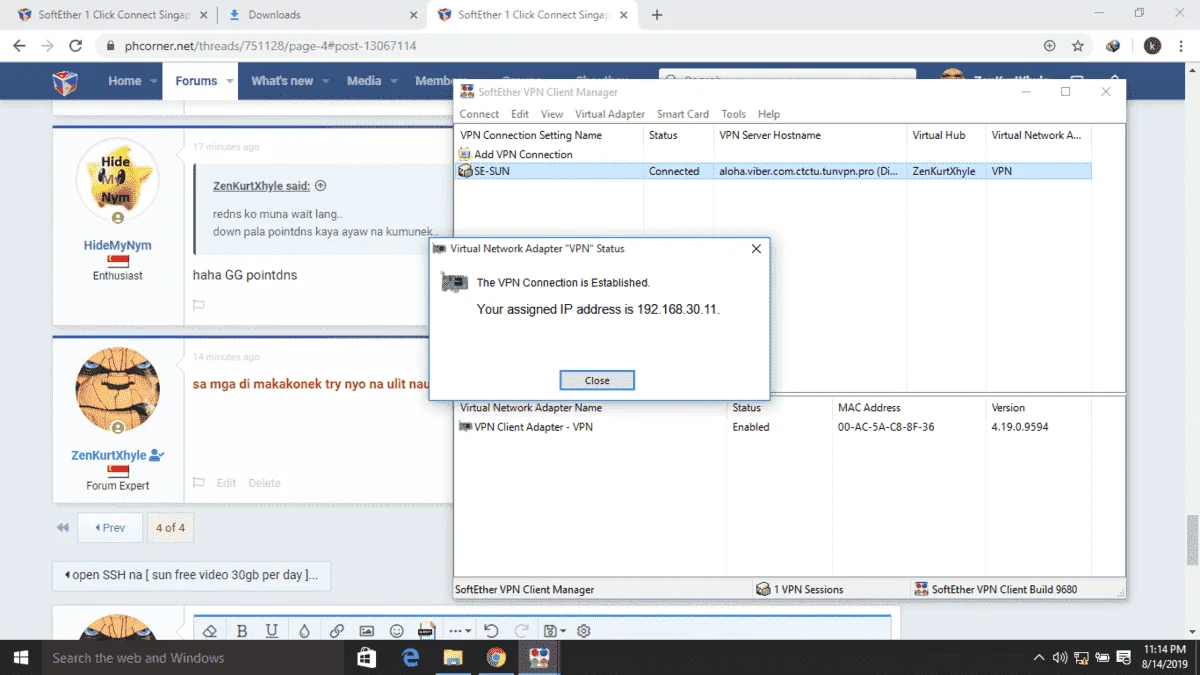
Task: Open the Media navigation link
Action: pos(364,81)
